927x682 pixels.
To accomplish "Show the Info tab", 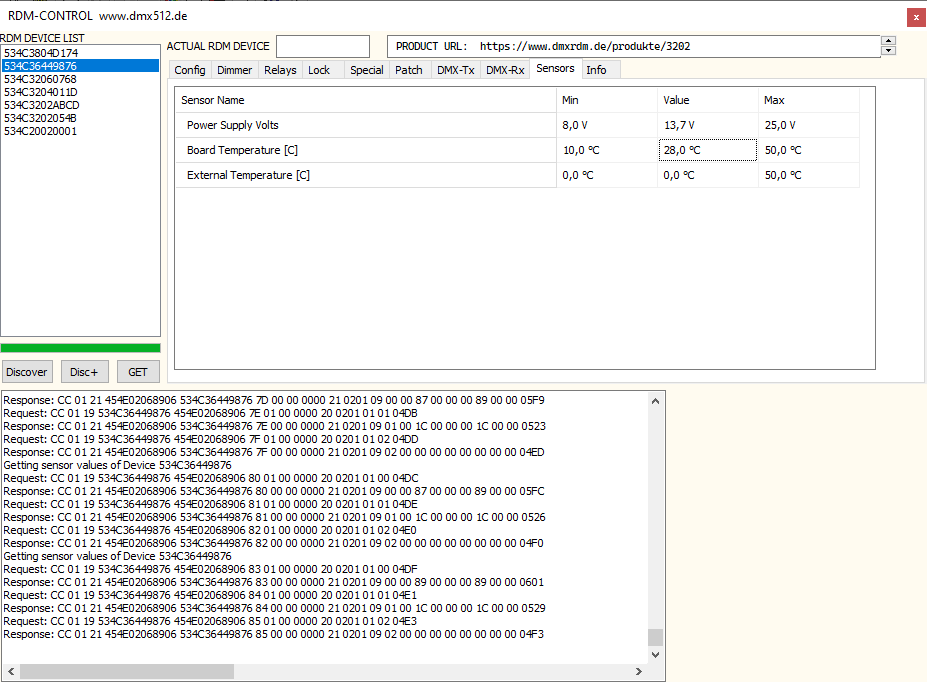I will [596, 70].
